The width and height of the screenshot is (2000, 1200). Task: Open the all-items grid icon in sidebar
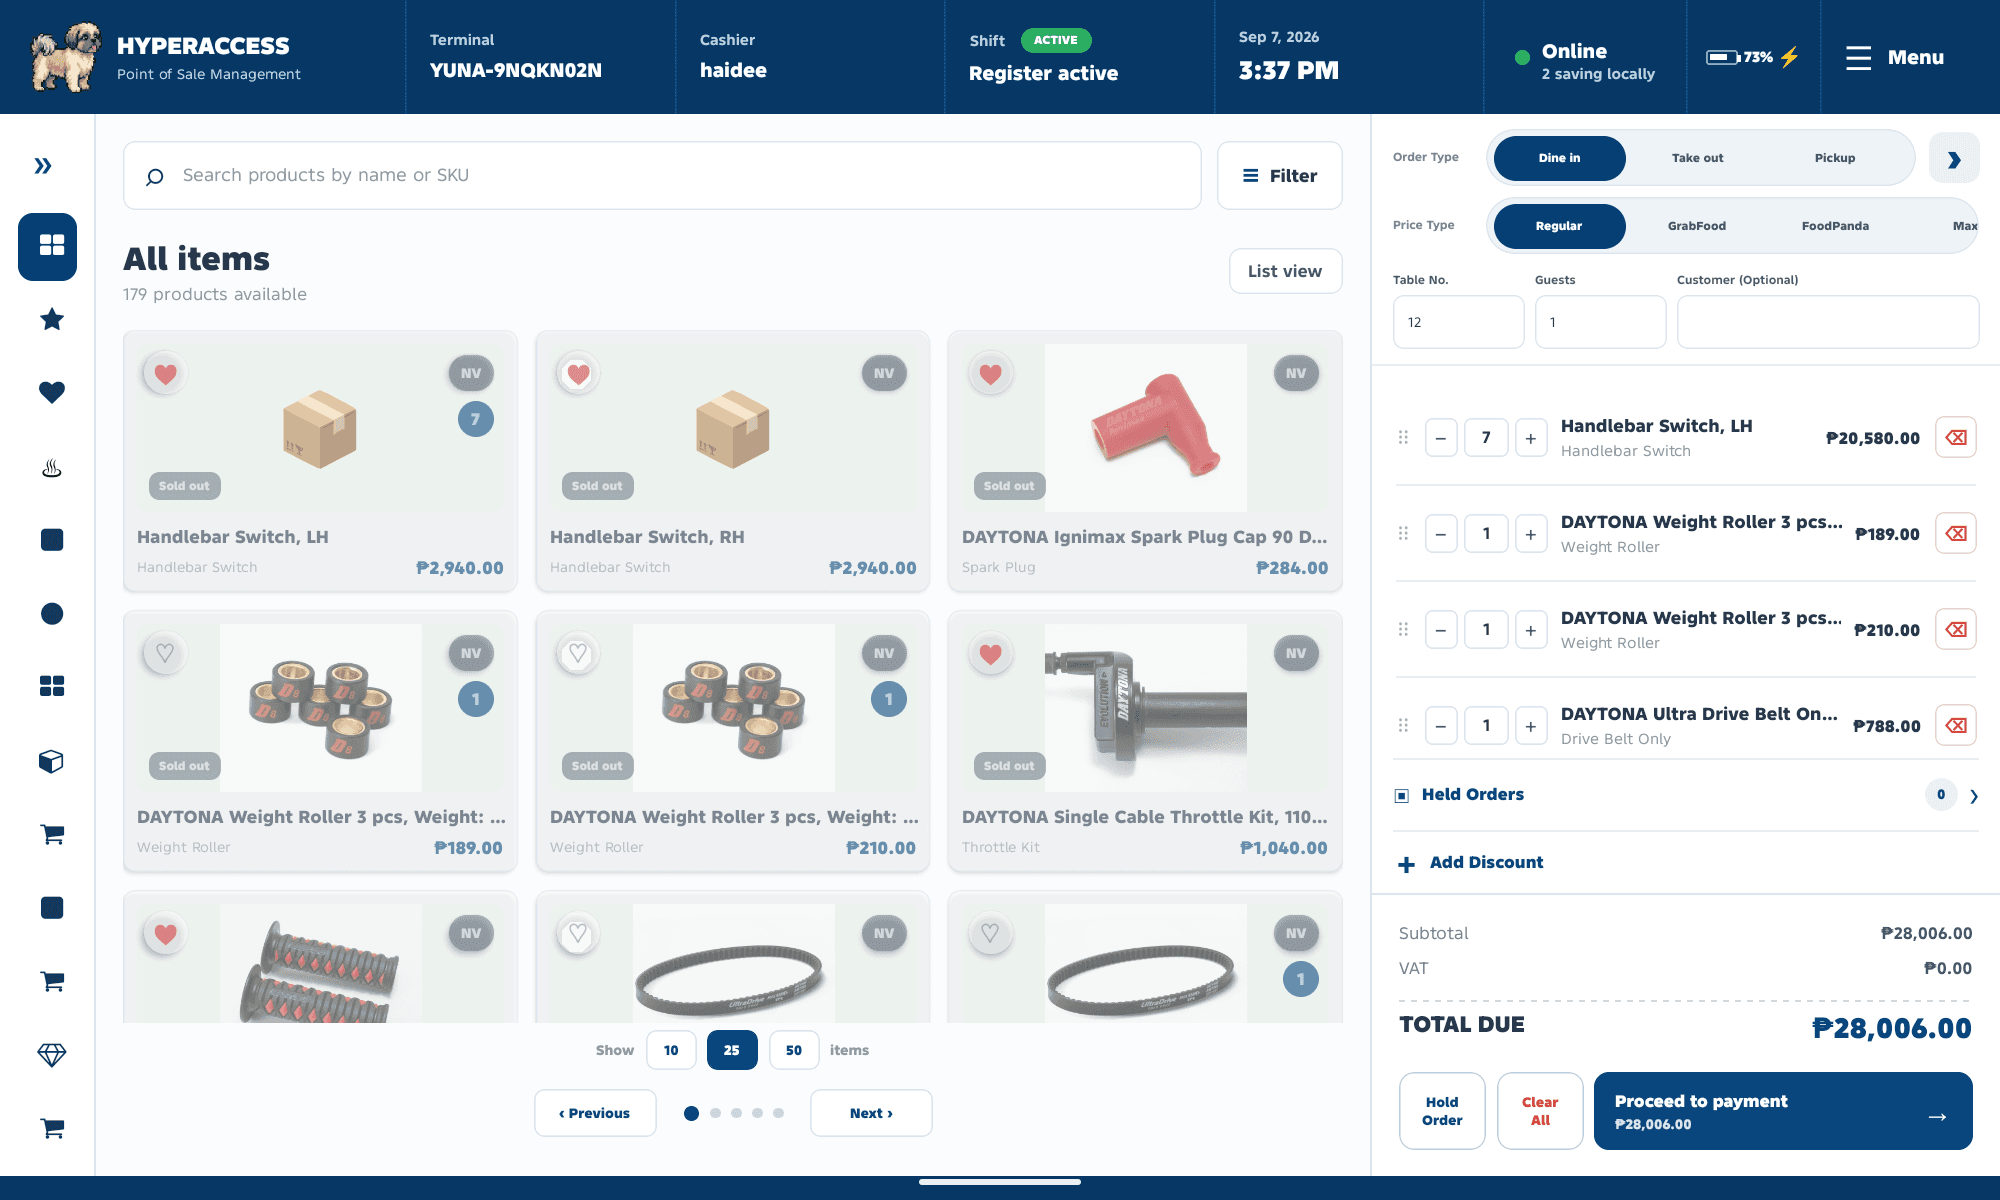47,246
